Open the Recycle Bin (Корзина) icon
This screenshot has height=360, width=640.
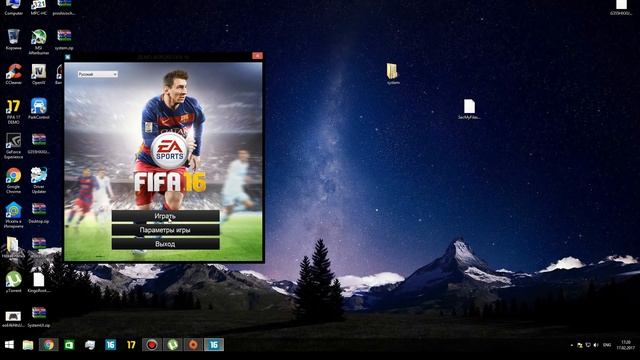tap(13, 39)
